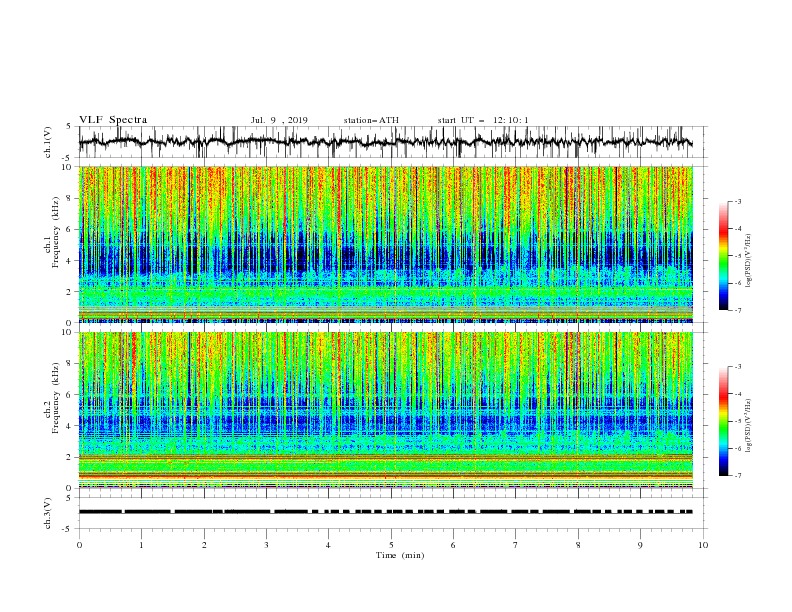Click the "Time (min)" axis title
The height and width of the screenshot is (612, 792).
[400, 555]
